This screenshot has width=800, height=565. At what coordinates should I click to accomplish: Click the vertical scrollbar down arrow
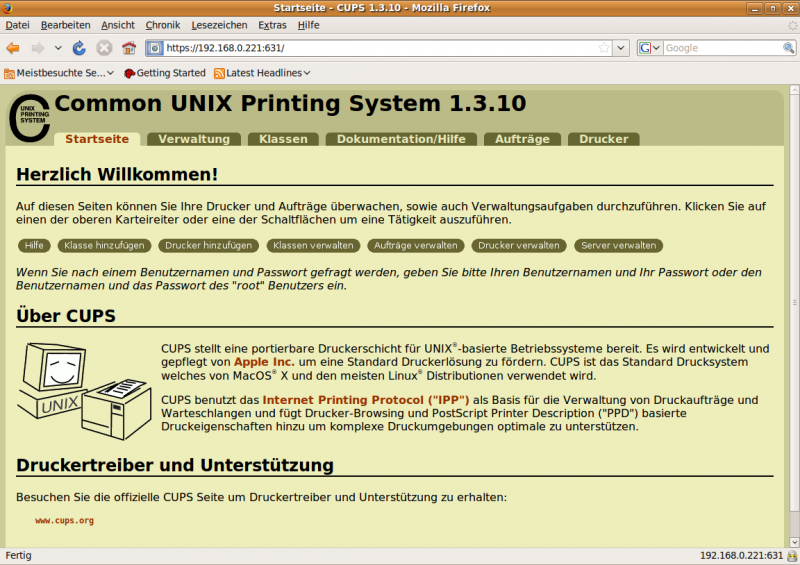[794, 542]
